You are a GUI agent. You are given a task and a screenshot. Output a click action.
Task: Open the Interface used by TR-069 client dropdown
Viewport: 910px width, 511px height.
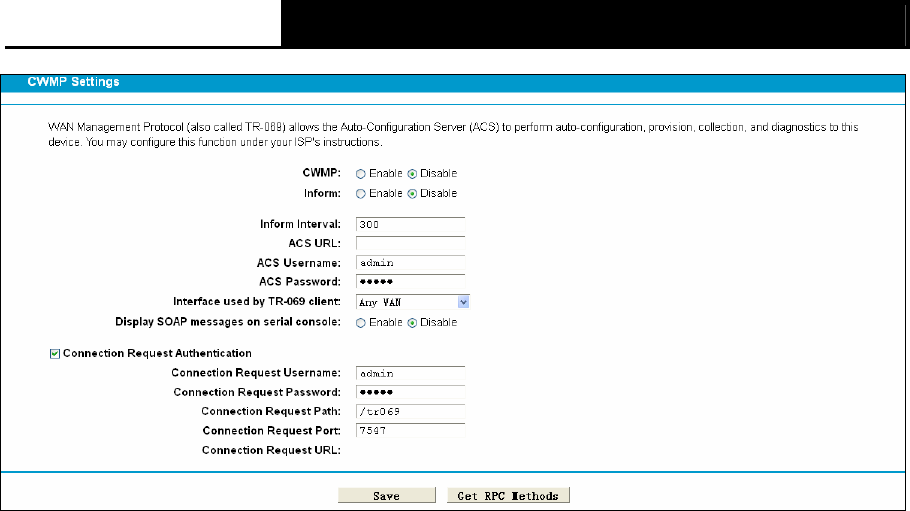(x=412, y=302)
